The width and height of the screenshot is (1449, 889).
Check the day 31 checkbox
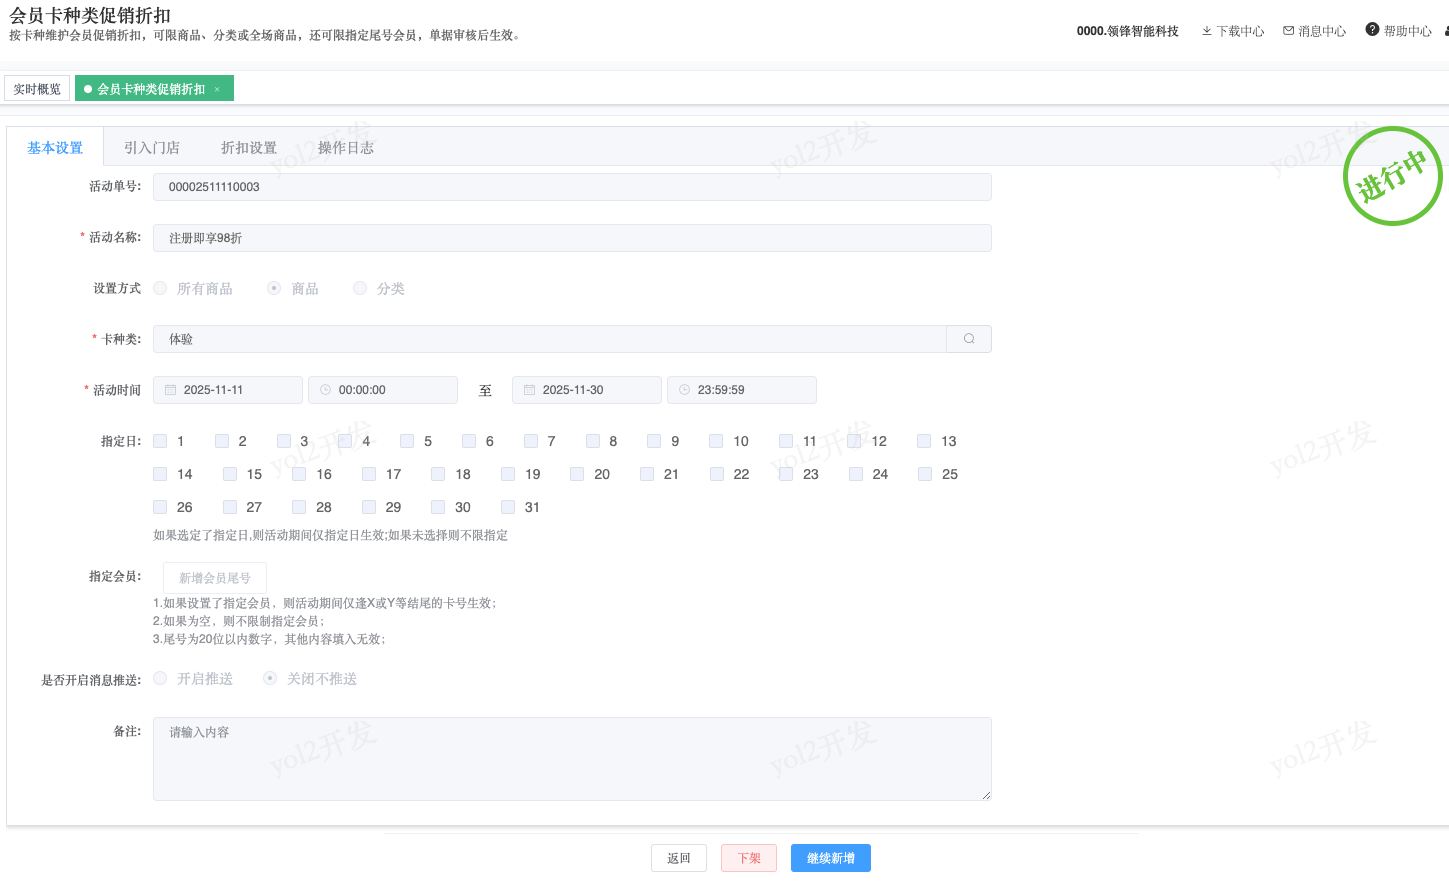[x=508, y=507]
